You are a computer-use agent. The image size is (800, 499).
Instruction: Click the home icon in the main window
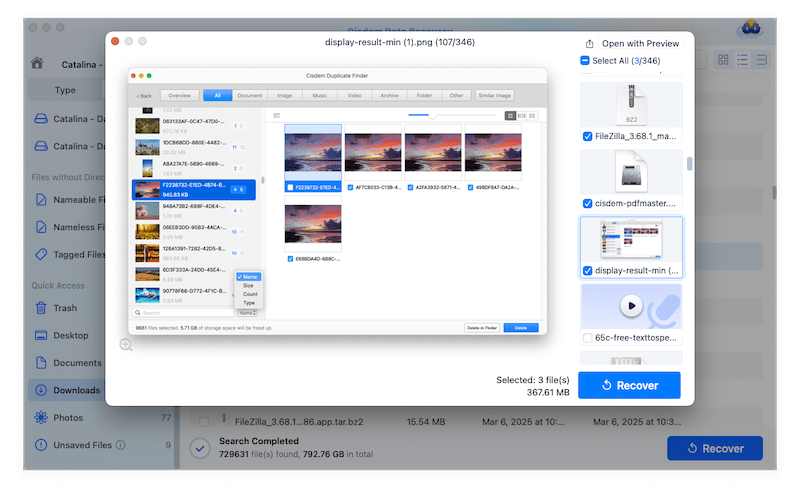tap(37, 63)
